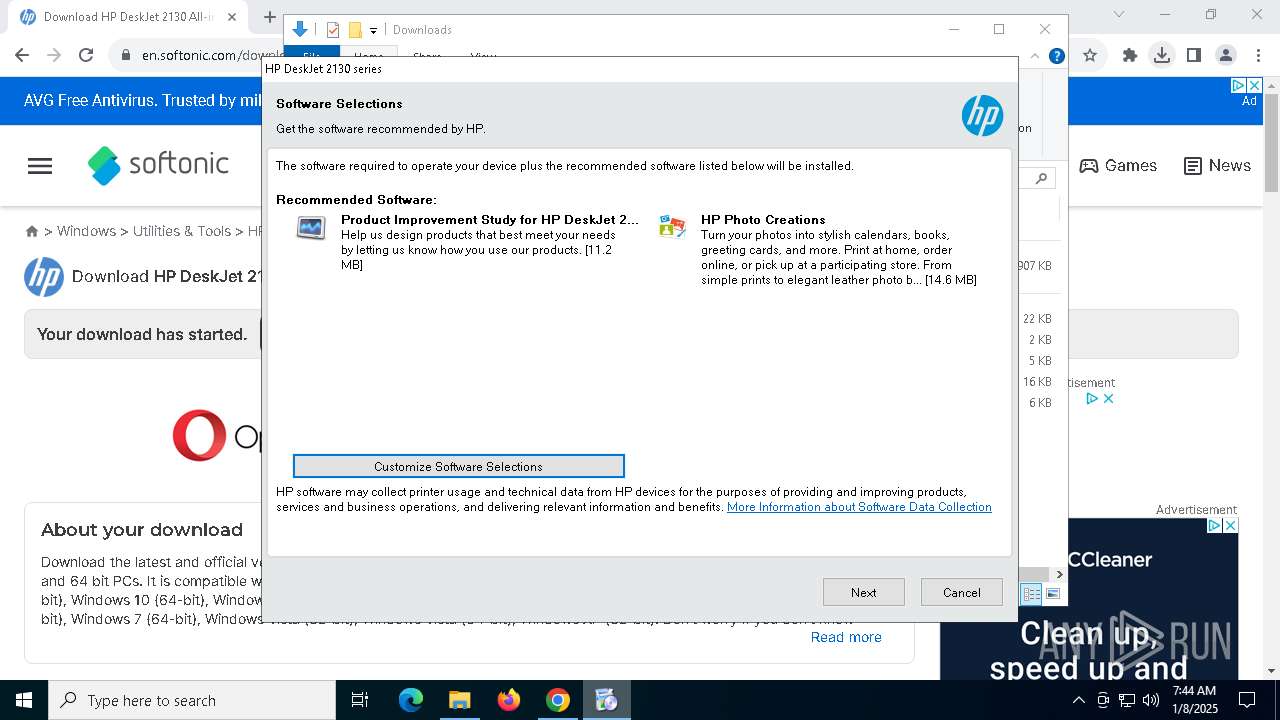Click the Softonic logo
1280x720 pixels.
pyautogui.click(x=158, y=165)
